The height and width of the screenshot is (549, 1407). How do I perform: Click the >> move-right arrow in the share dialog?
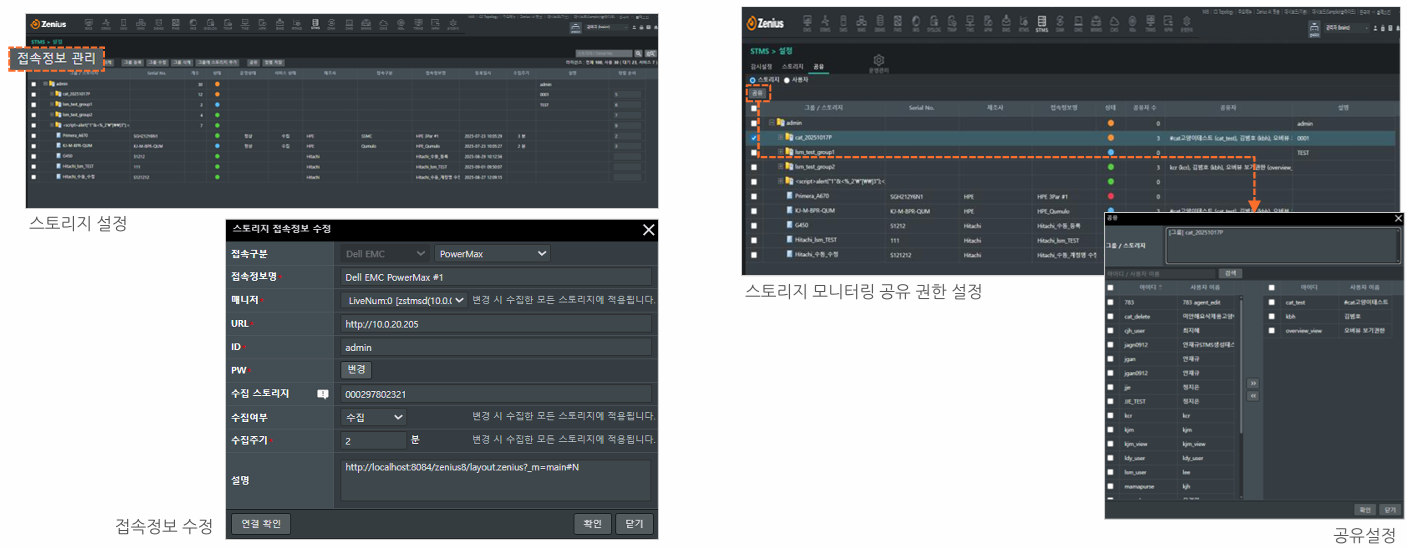click(1252, 383)
